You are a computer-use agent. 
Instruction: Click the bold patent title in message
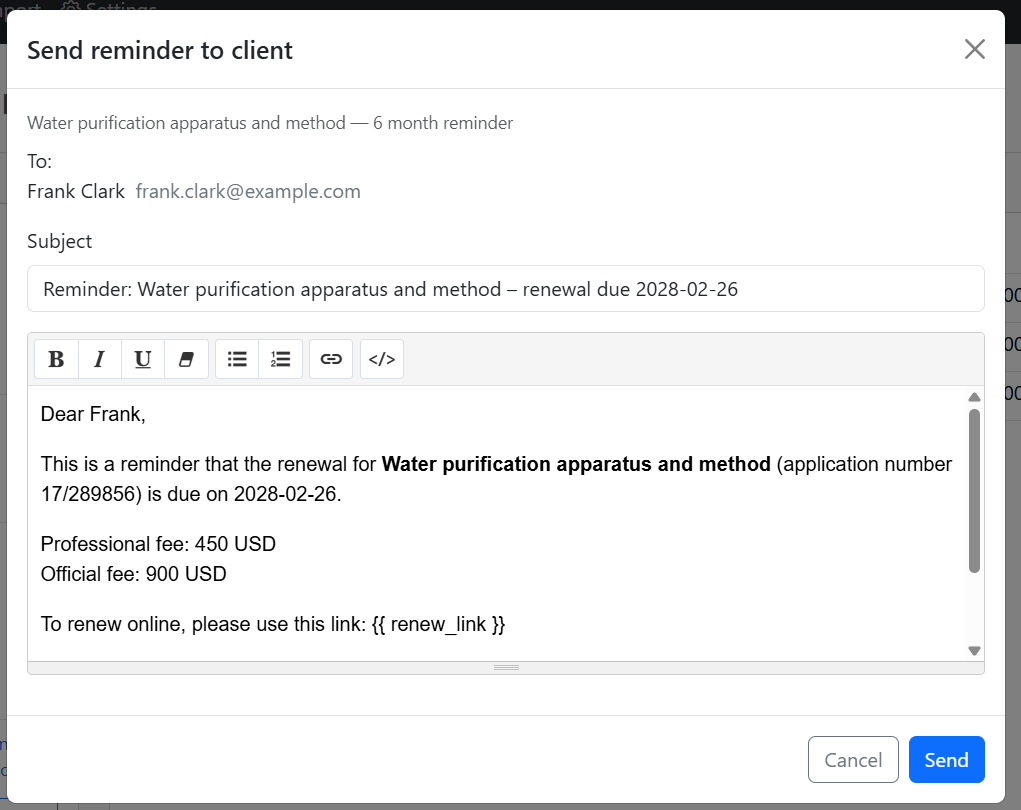coord(576,464)
